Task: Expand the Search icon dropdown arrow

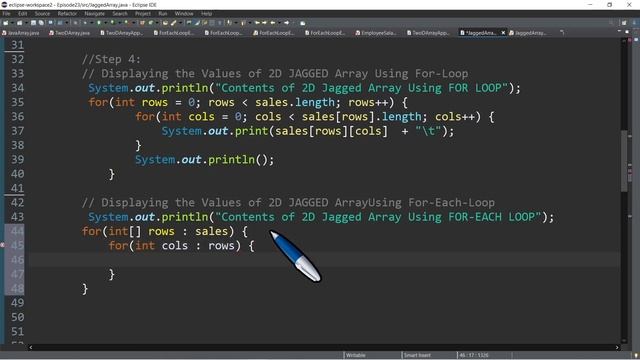Action: pyautogui.click(x=180, y=23)
